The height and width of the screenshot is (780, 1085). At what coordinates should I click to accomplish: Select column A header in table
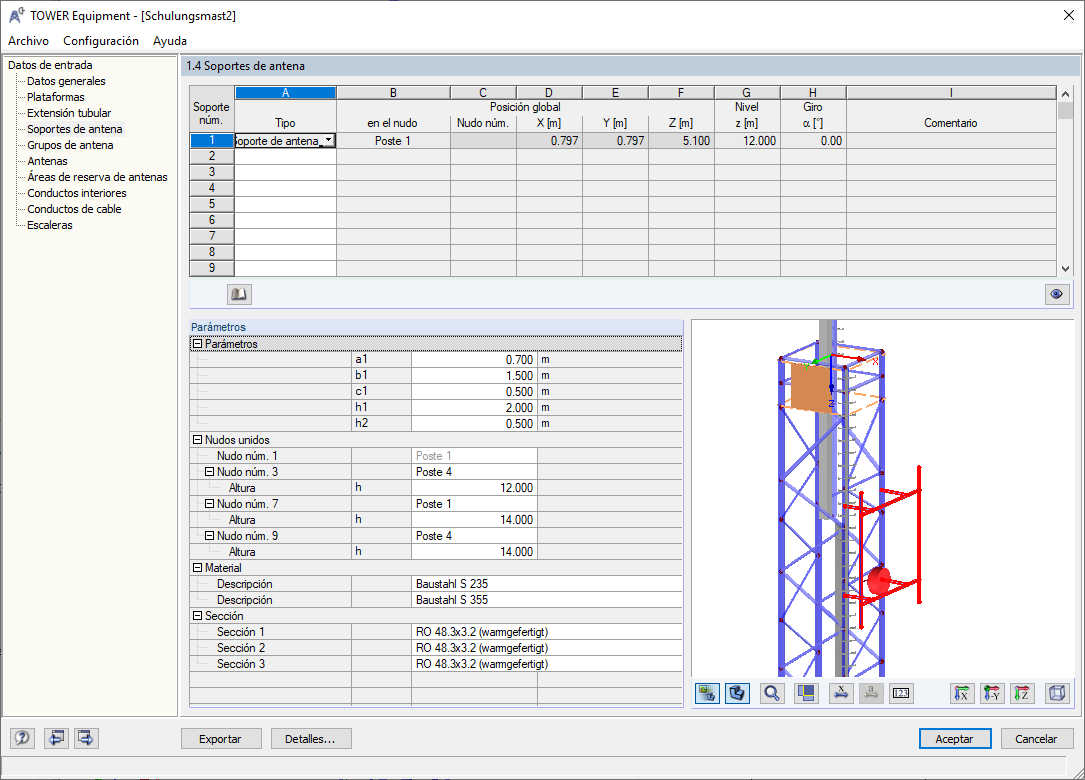[285, 93]
